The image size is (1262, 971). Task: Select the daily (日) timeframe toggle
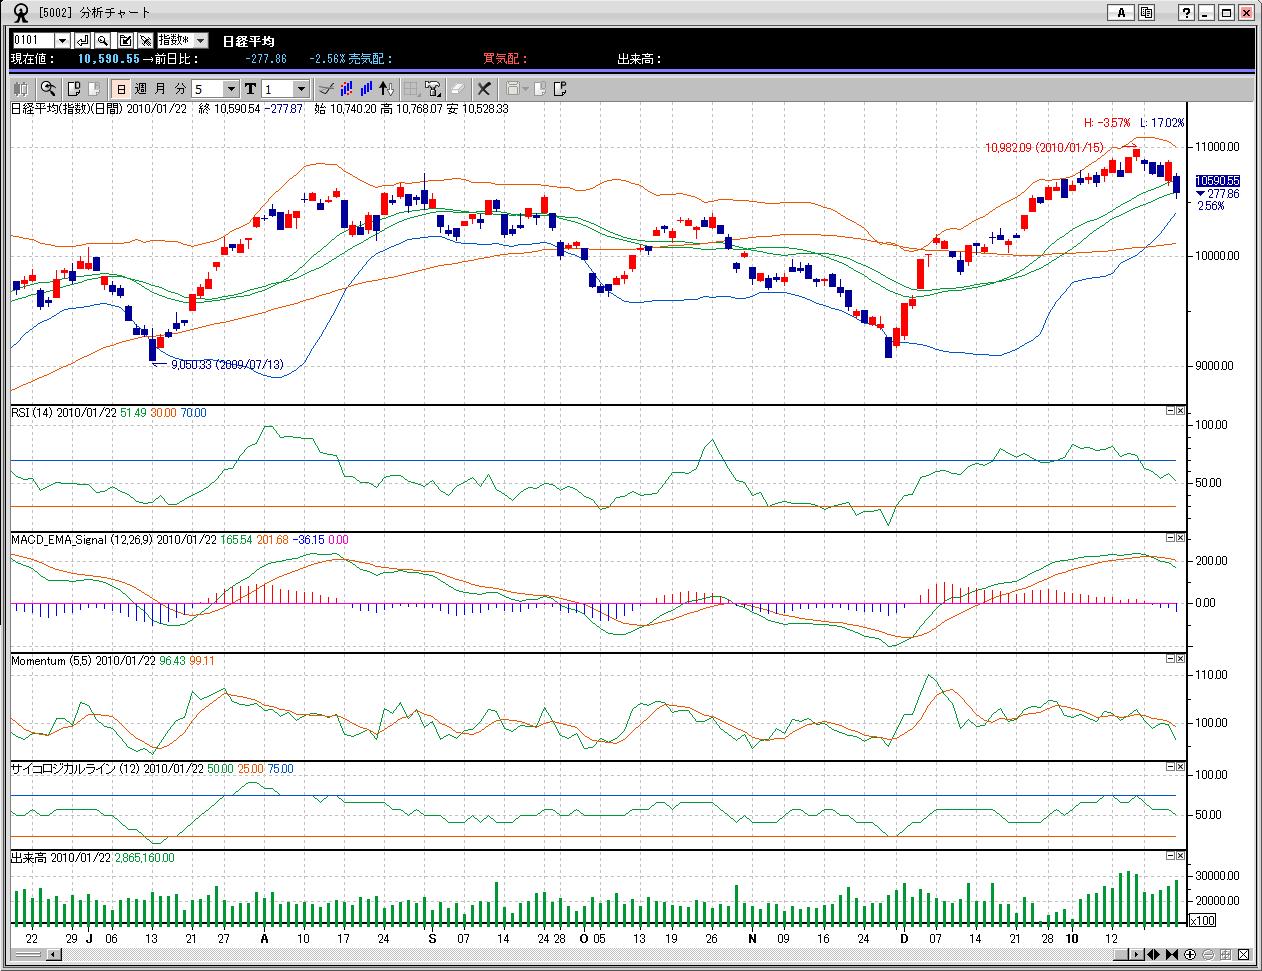(120, 89)
